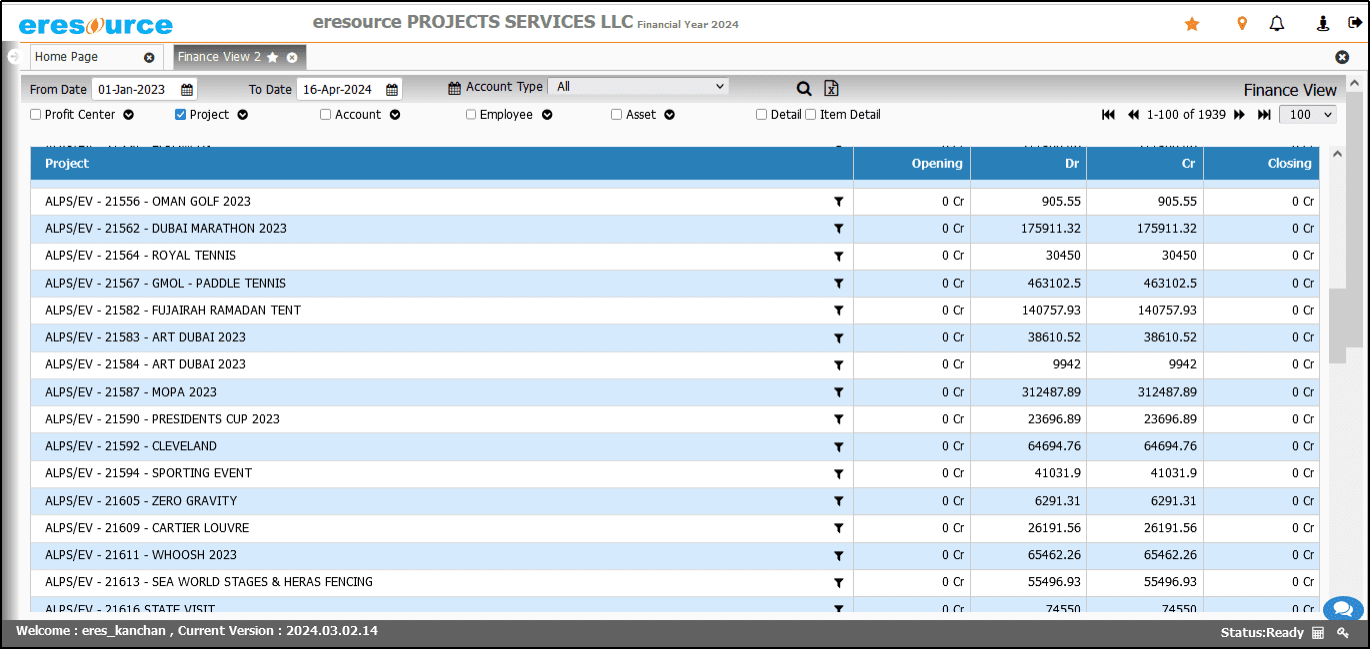The height and width of the screenshot is (651, 1372).
Task: Click the logout icon in header
Action: pyautogui.click(x=1355, y=23)
